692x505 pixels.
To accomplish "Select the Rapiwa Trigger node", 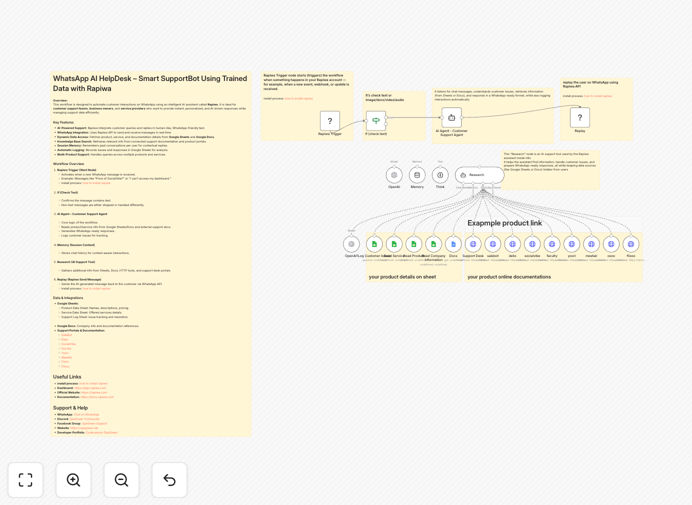I will click(330, 121).
